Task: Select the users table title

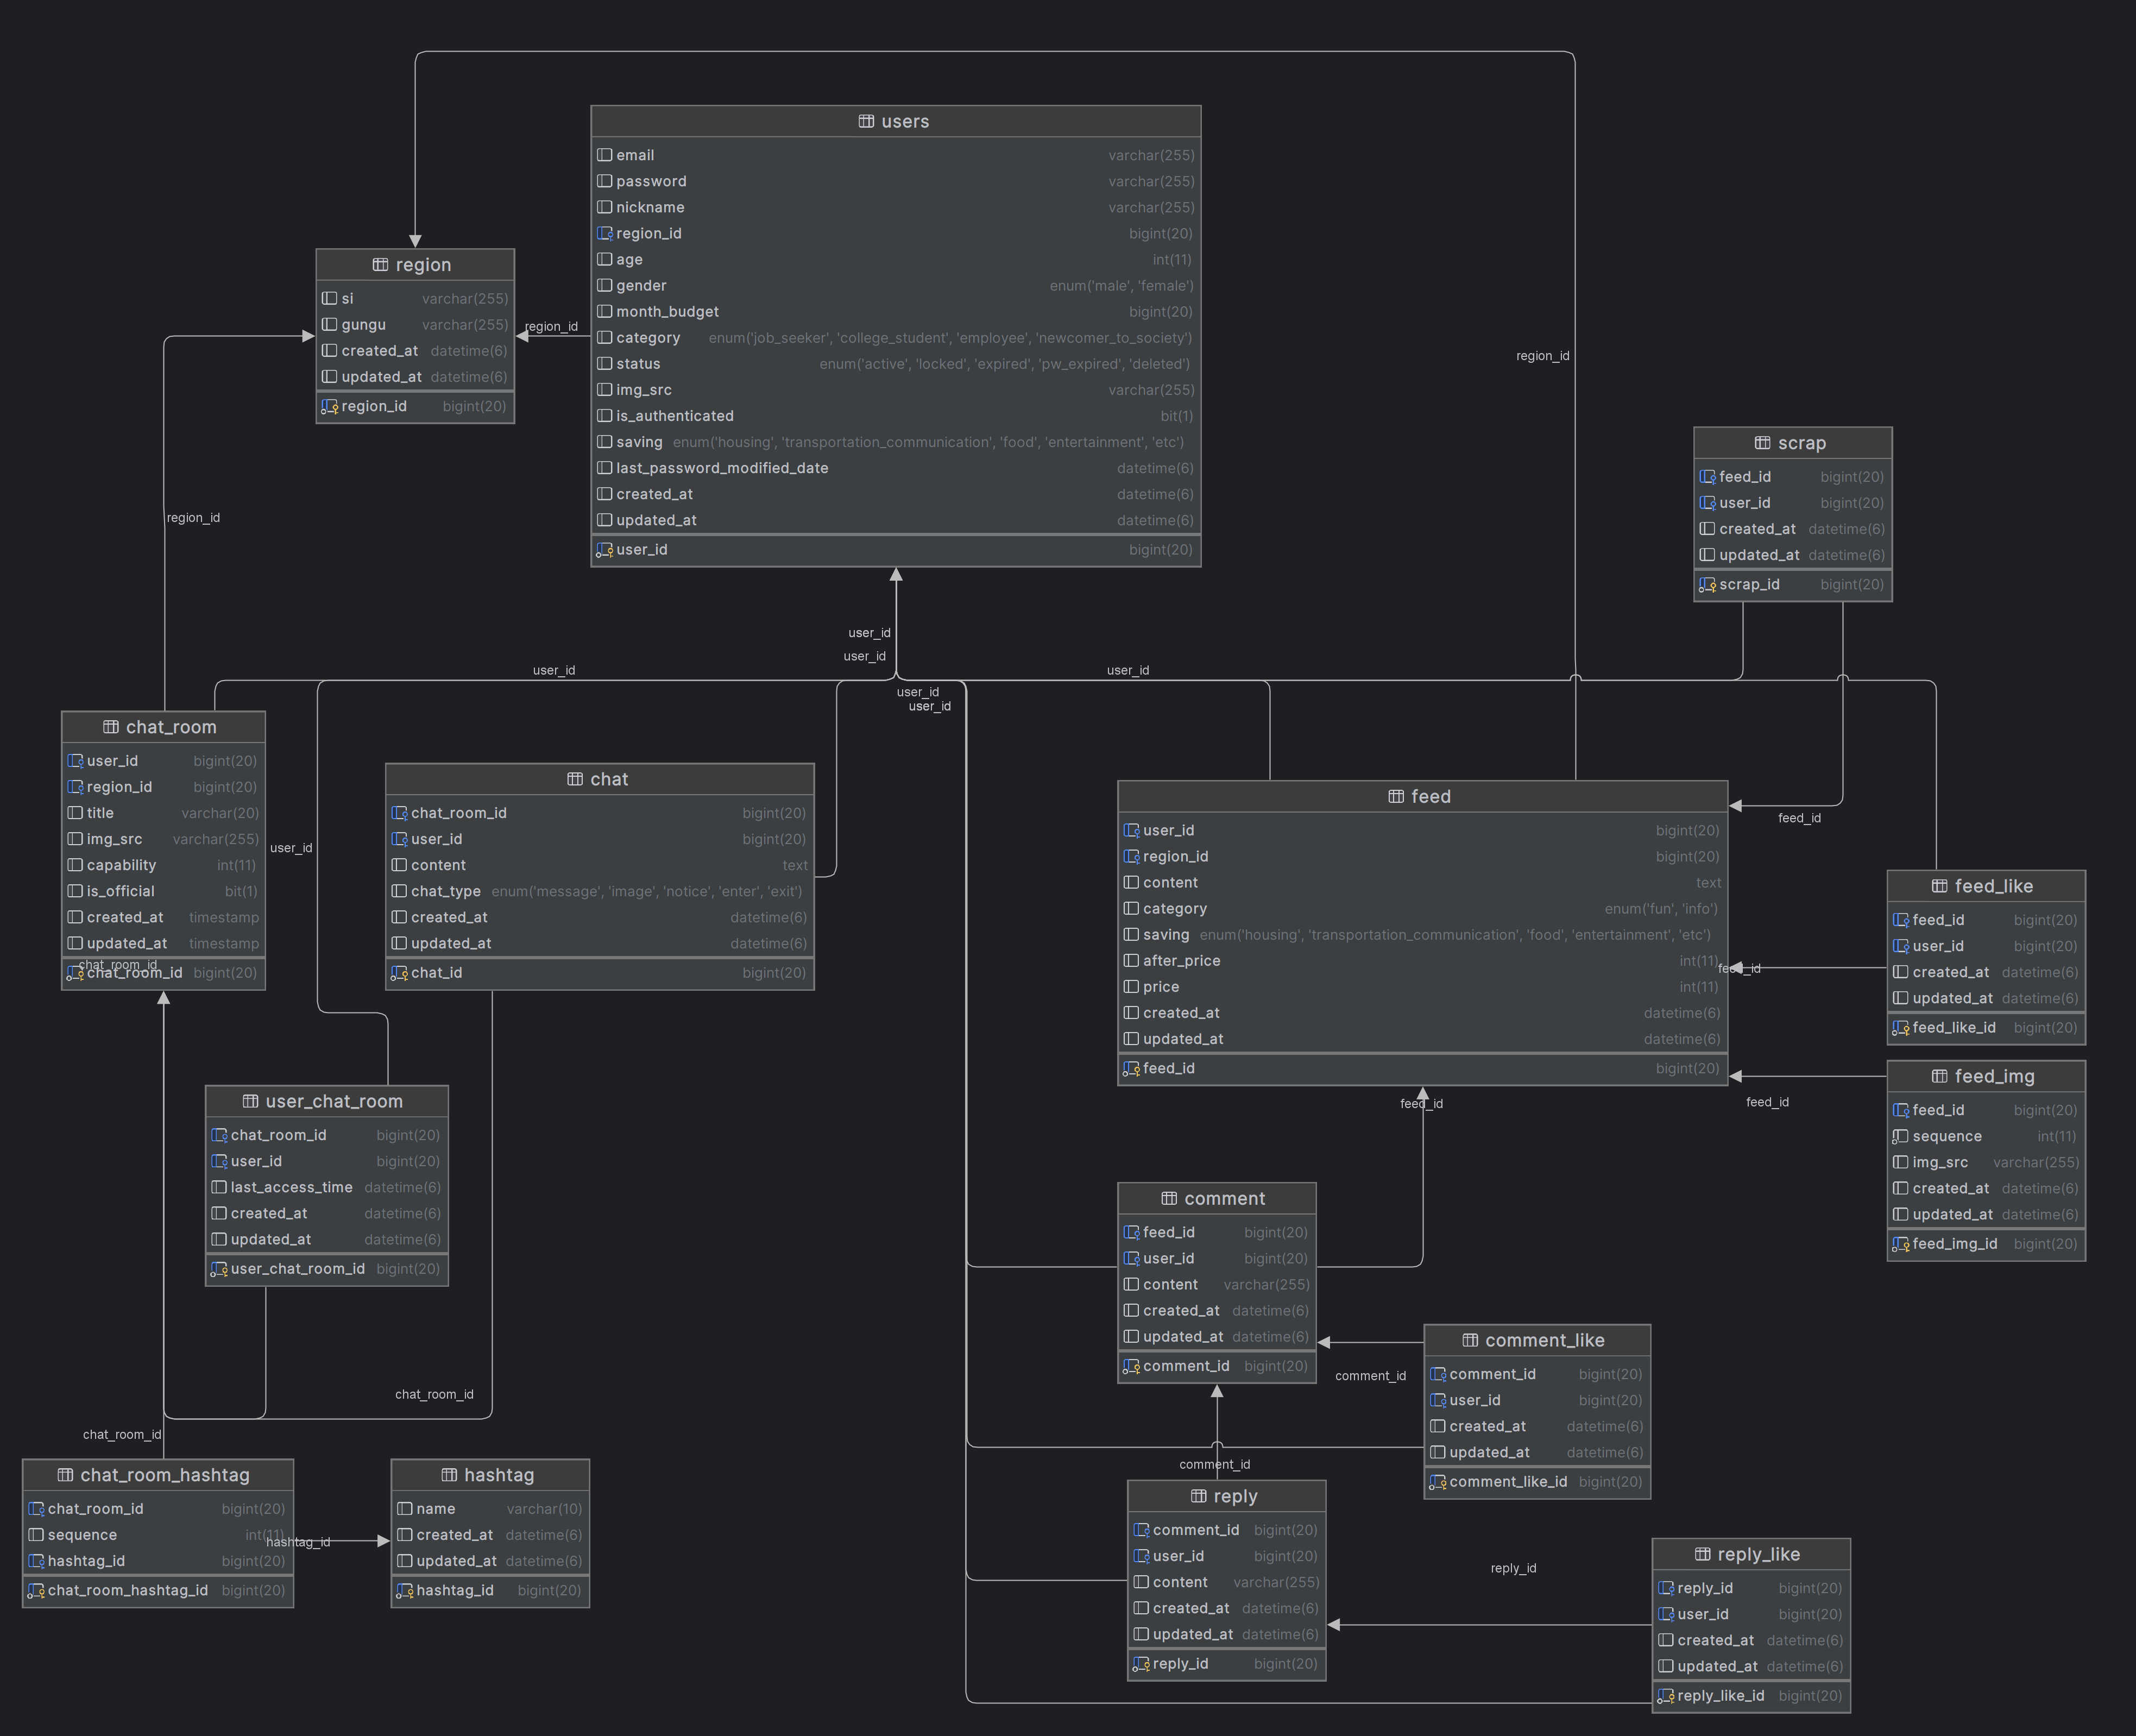Action: [906, 121]
